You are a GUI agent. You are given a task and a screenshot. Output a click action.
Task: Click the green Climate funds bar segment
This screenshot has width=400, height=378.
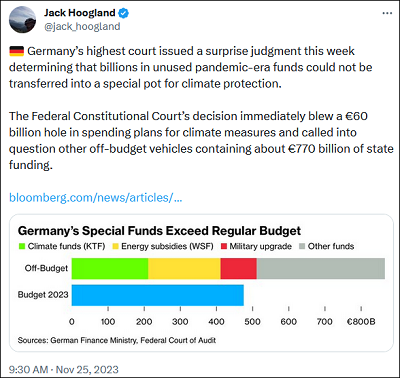pyautogui.click(x=110, y=268)
